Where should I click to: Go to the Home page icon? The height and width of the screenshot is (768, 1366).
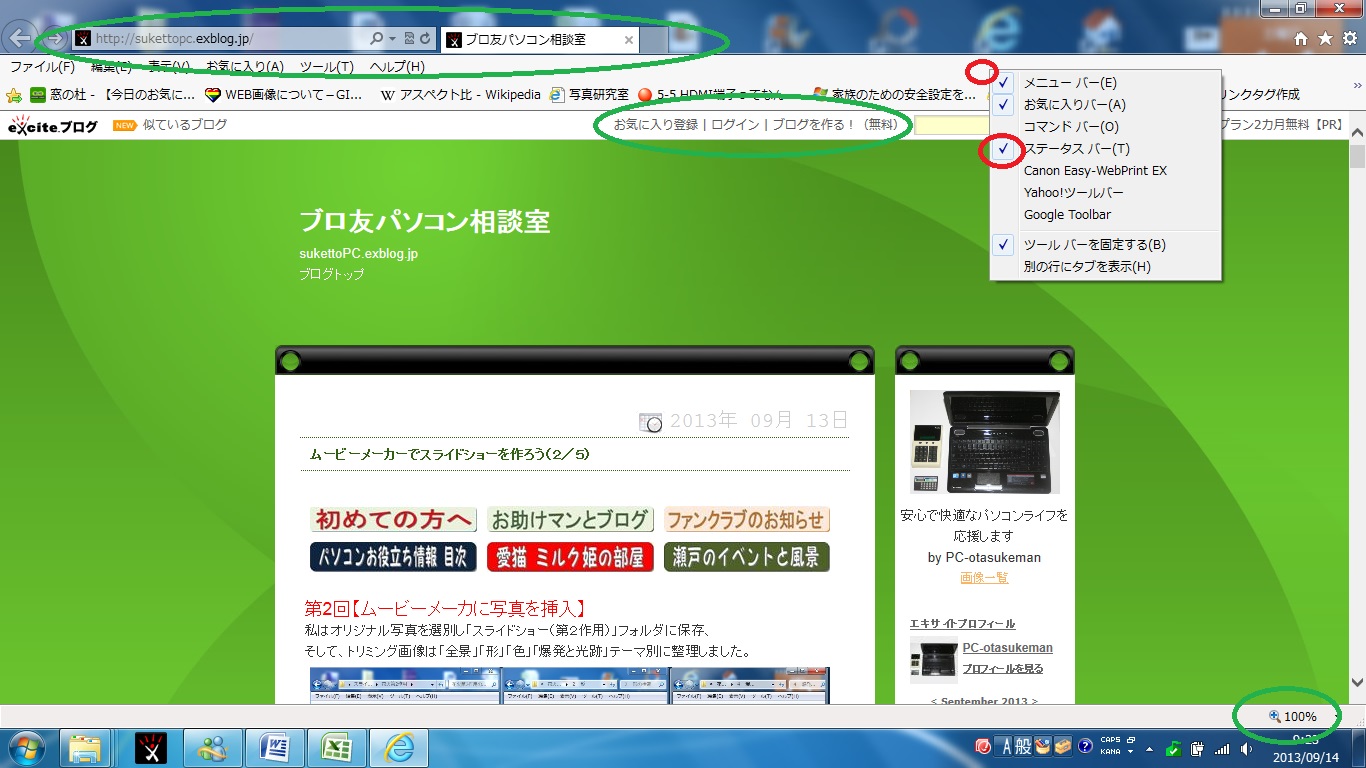tap(1301, 38)
